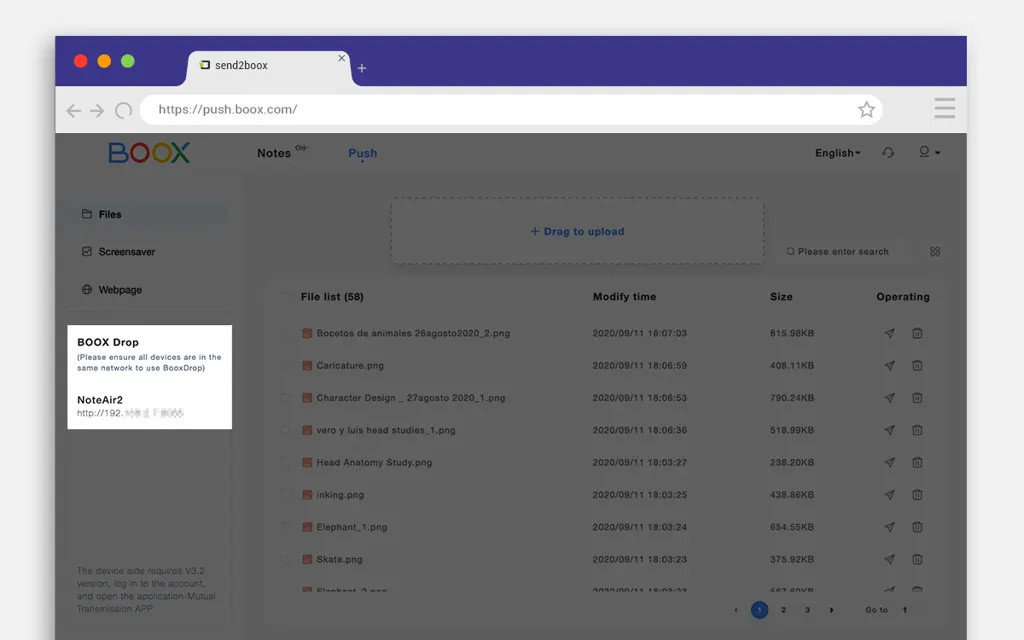Switch to the Notes tab
1024x640 pixels.
[274, 153]
